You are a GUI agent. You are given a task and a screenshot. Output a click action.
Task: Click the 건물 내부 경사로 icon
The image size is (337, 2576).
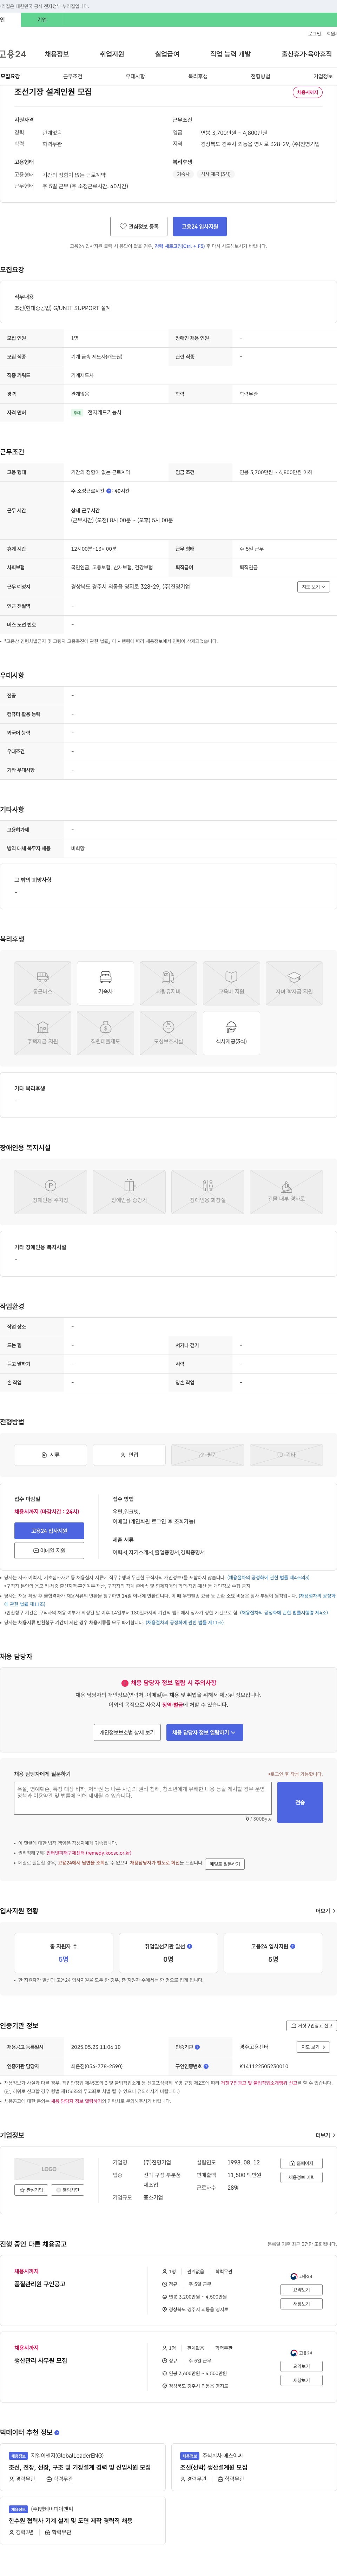[286, 1192]
